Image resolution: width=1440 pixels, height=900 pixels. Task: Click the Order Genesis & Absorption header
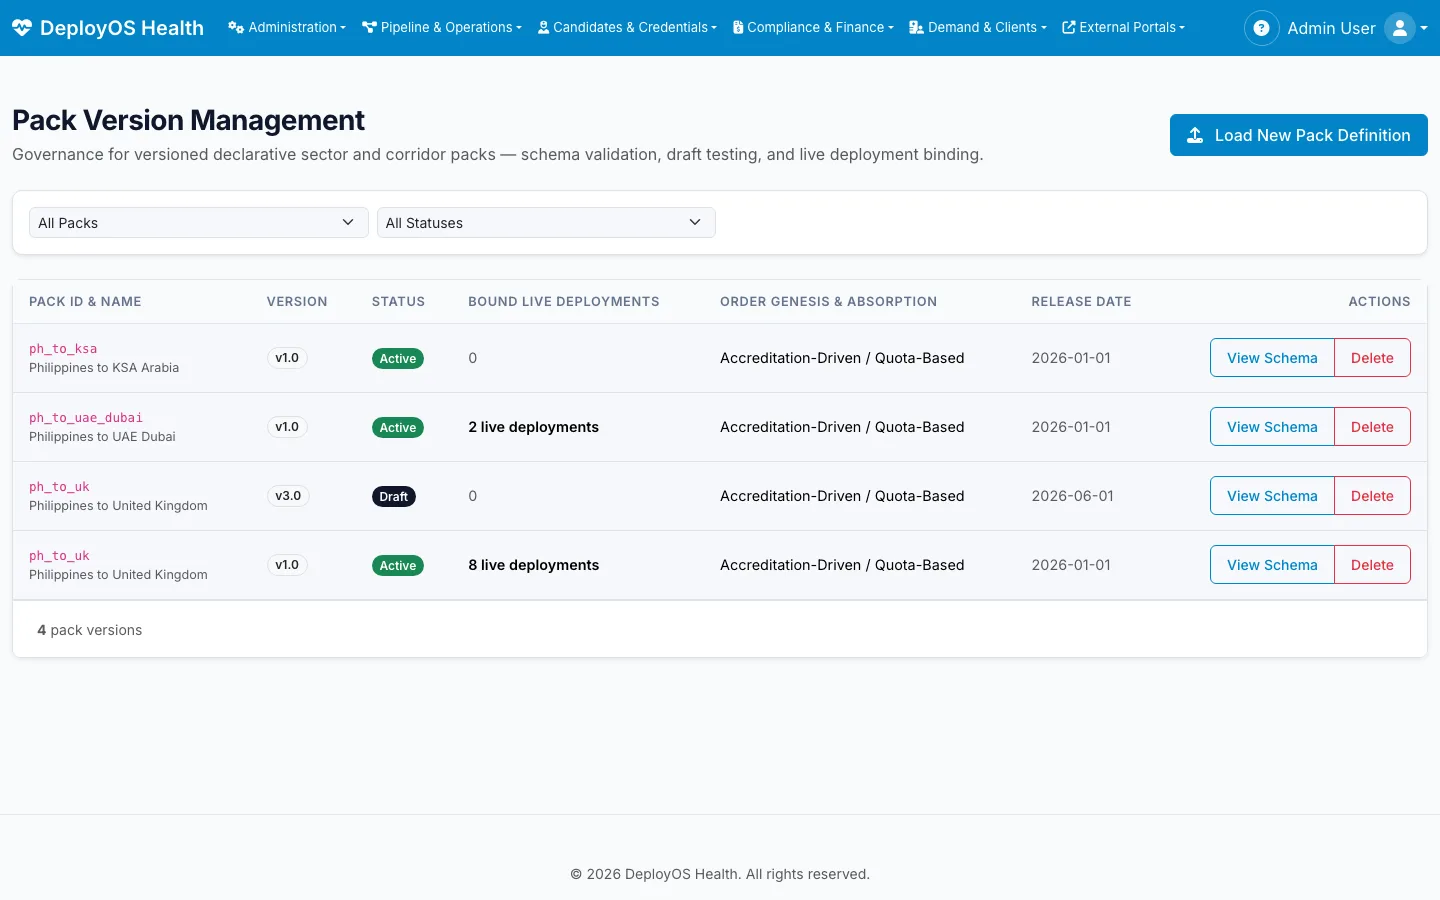(x=828, y=301)
